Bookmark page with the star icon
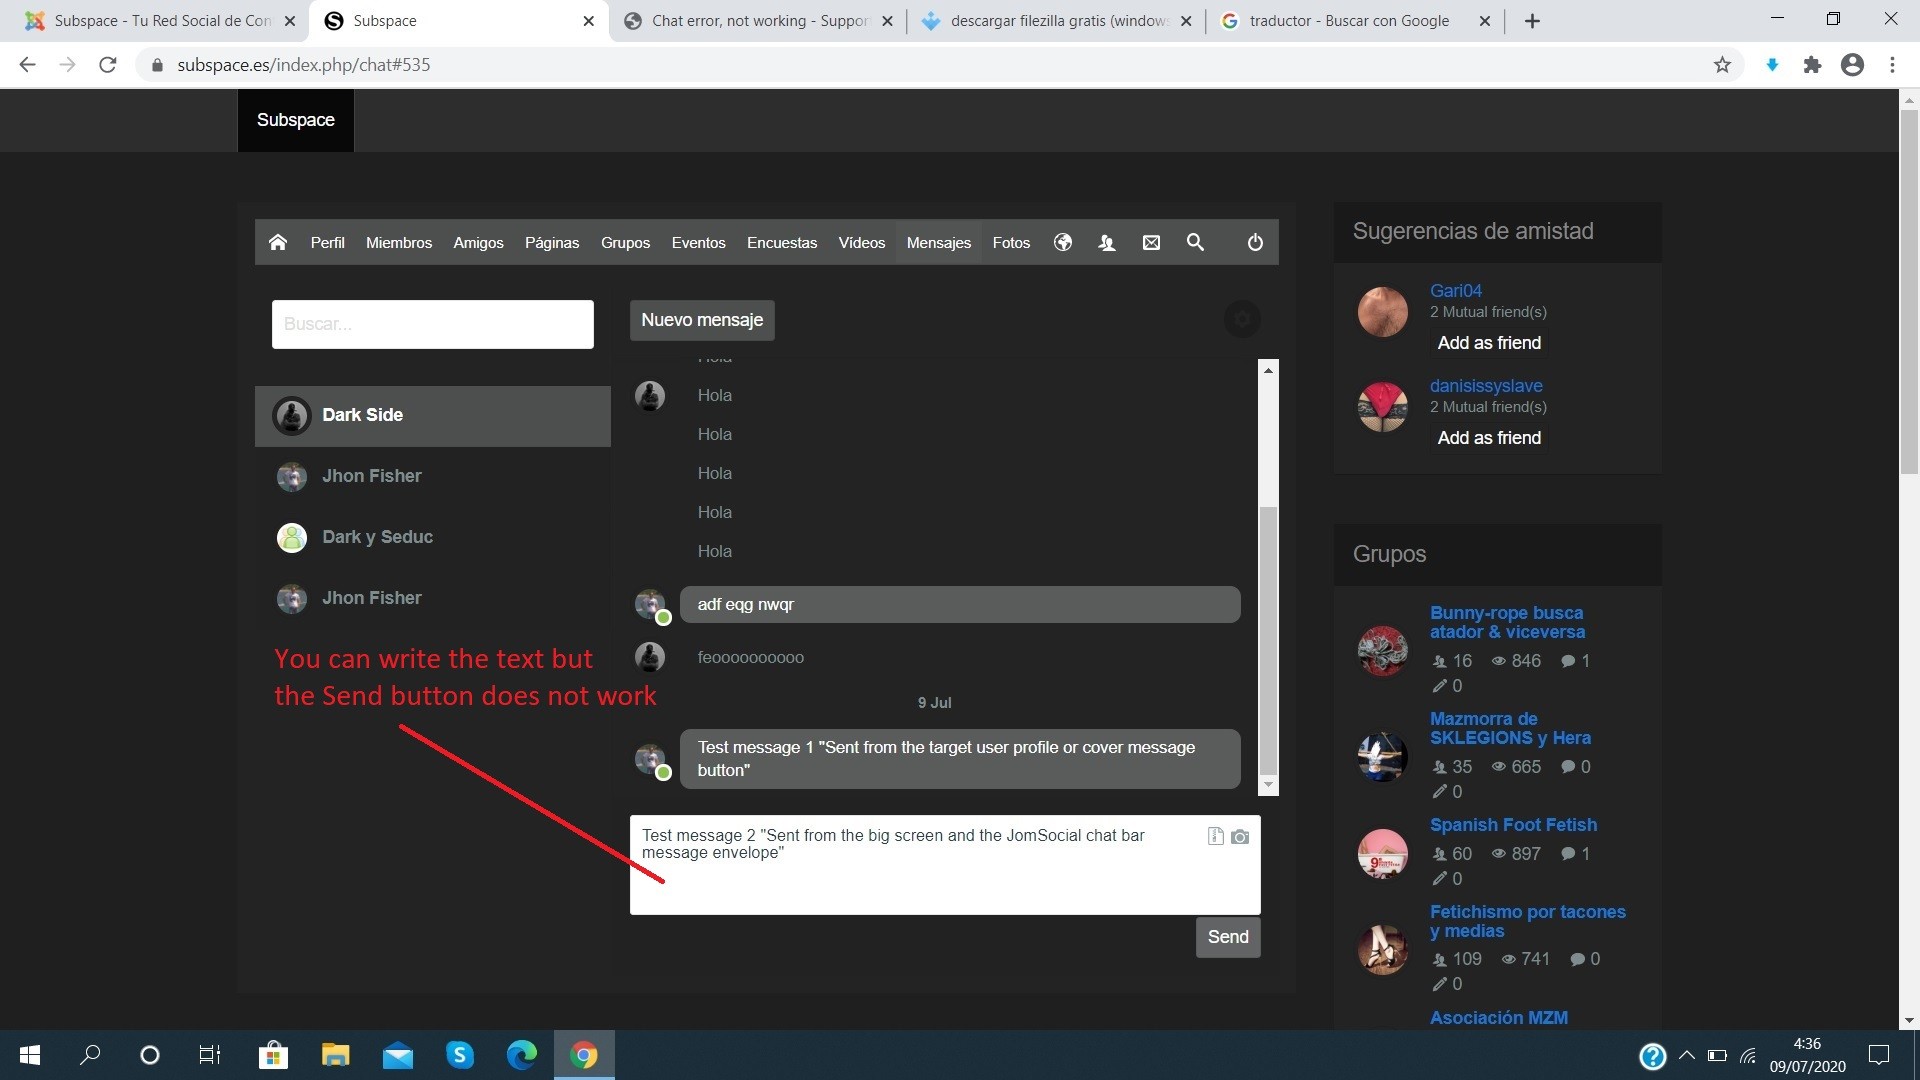The height and width of the screenshot is (1080, 1920). pos(1722,65)
